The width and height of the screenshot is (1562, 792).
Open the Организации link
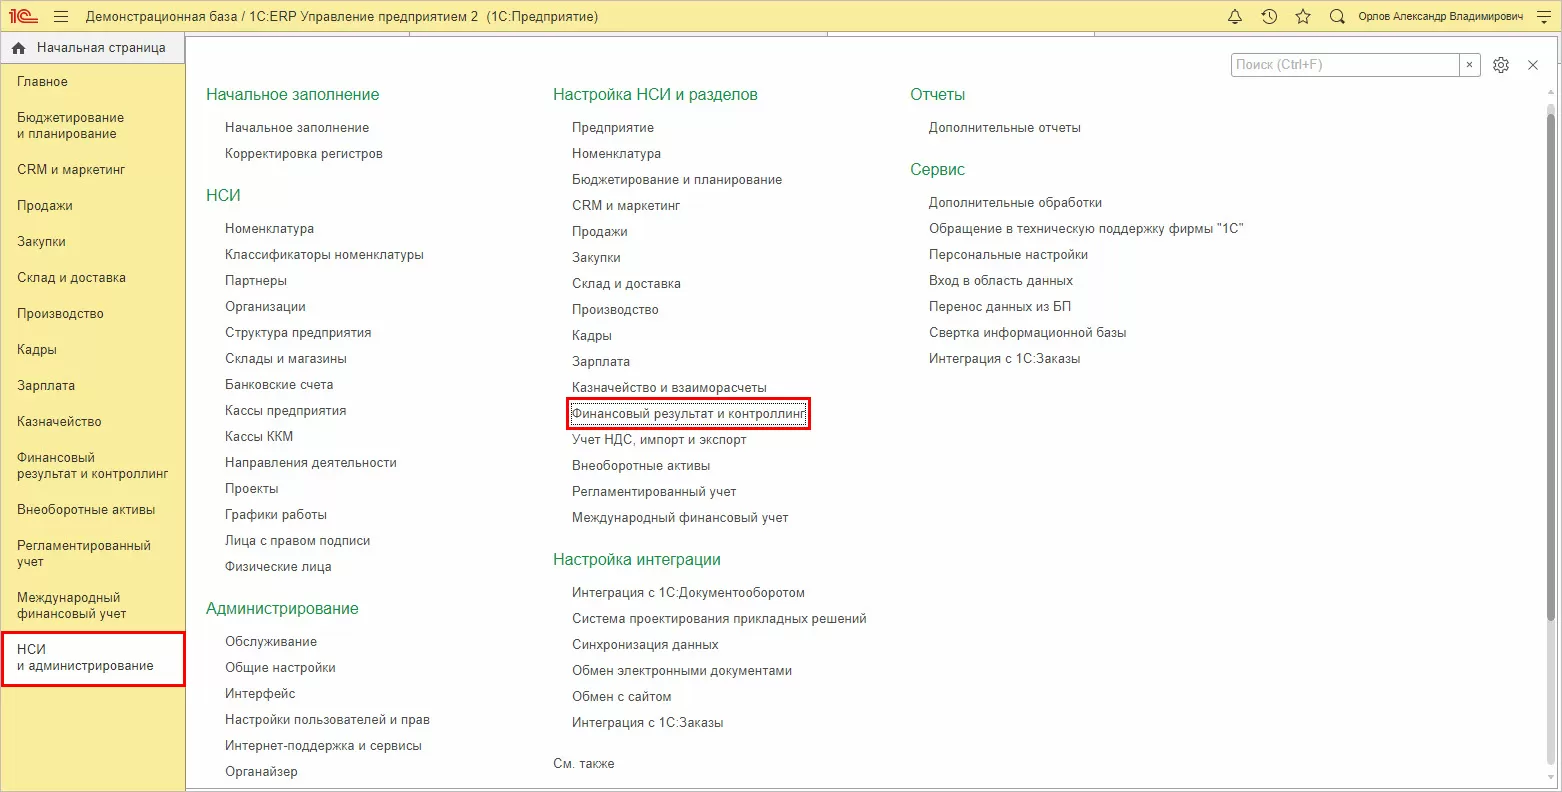[x=266, y=307]
